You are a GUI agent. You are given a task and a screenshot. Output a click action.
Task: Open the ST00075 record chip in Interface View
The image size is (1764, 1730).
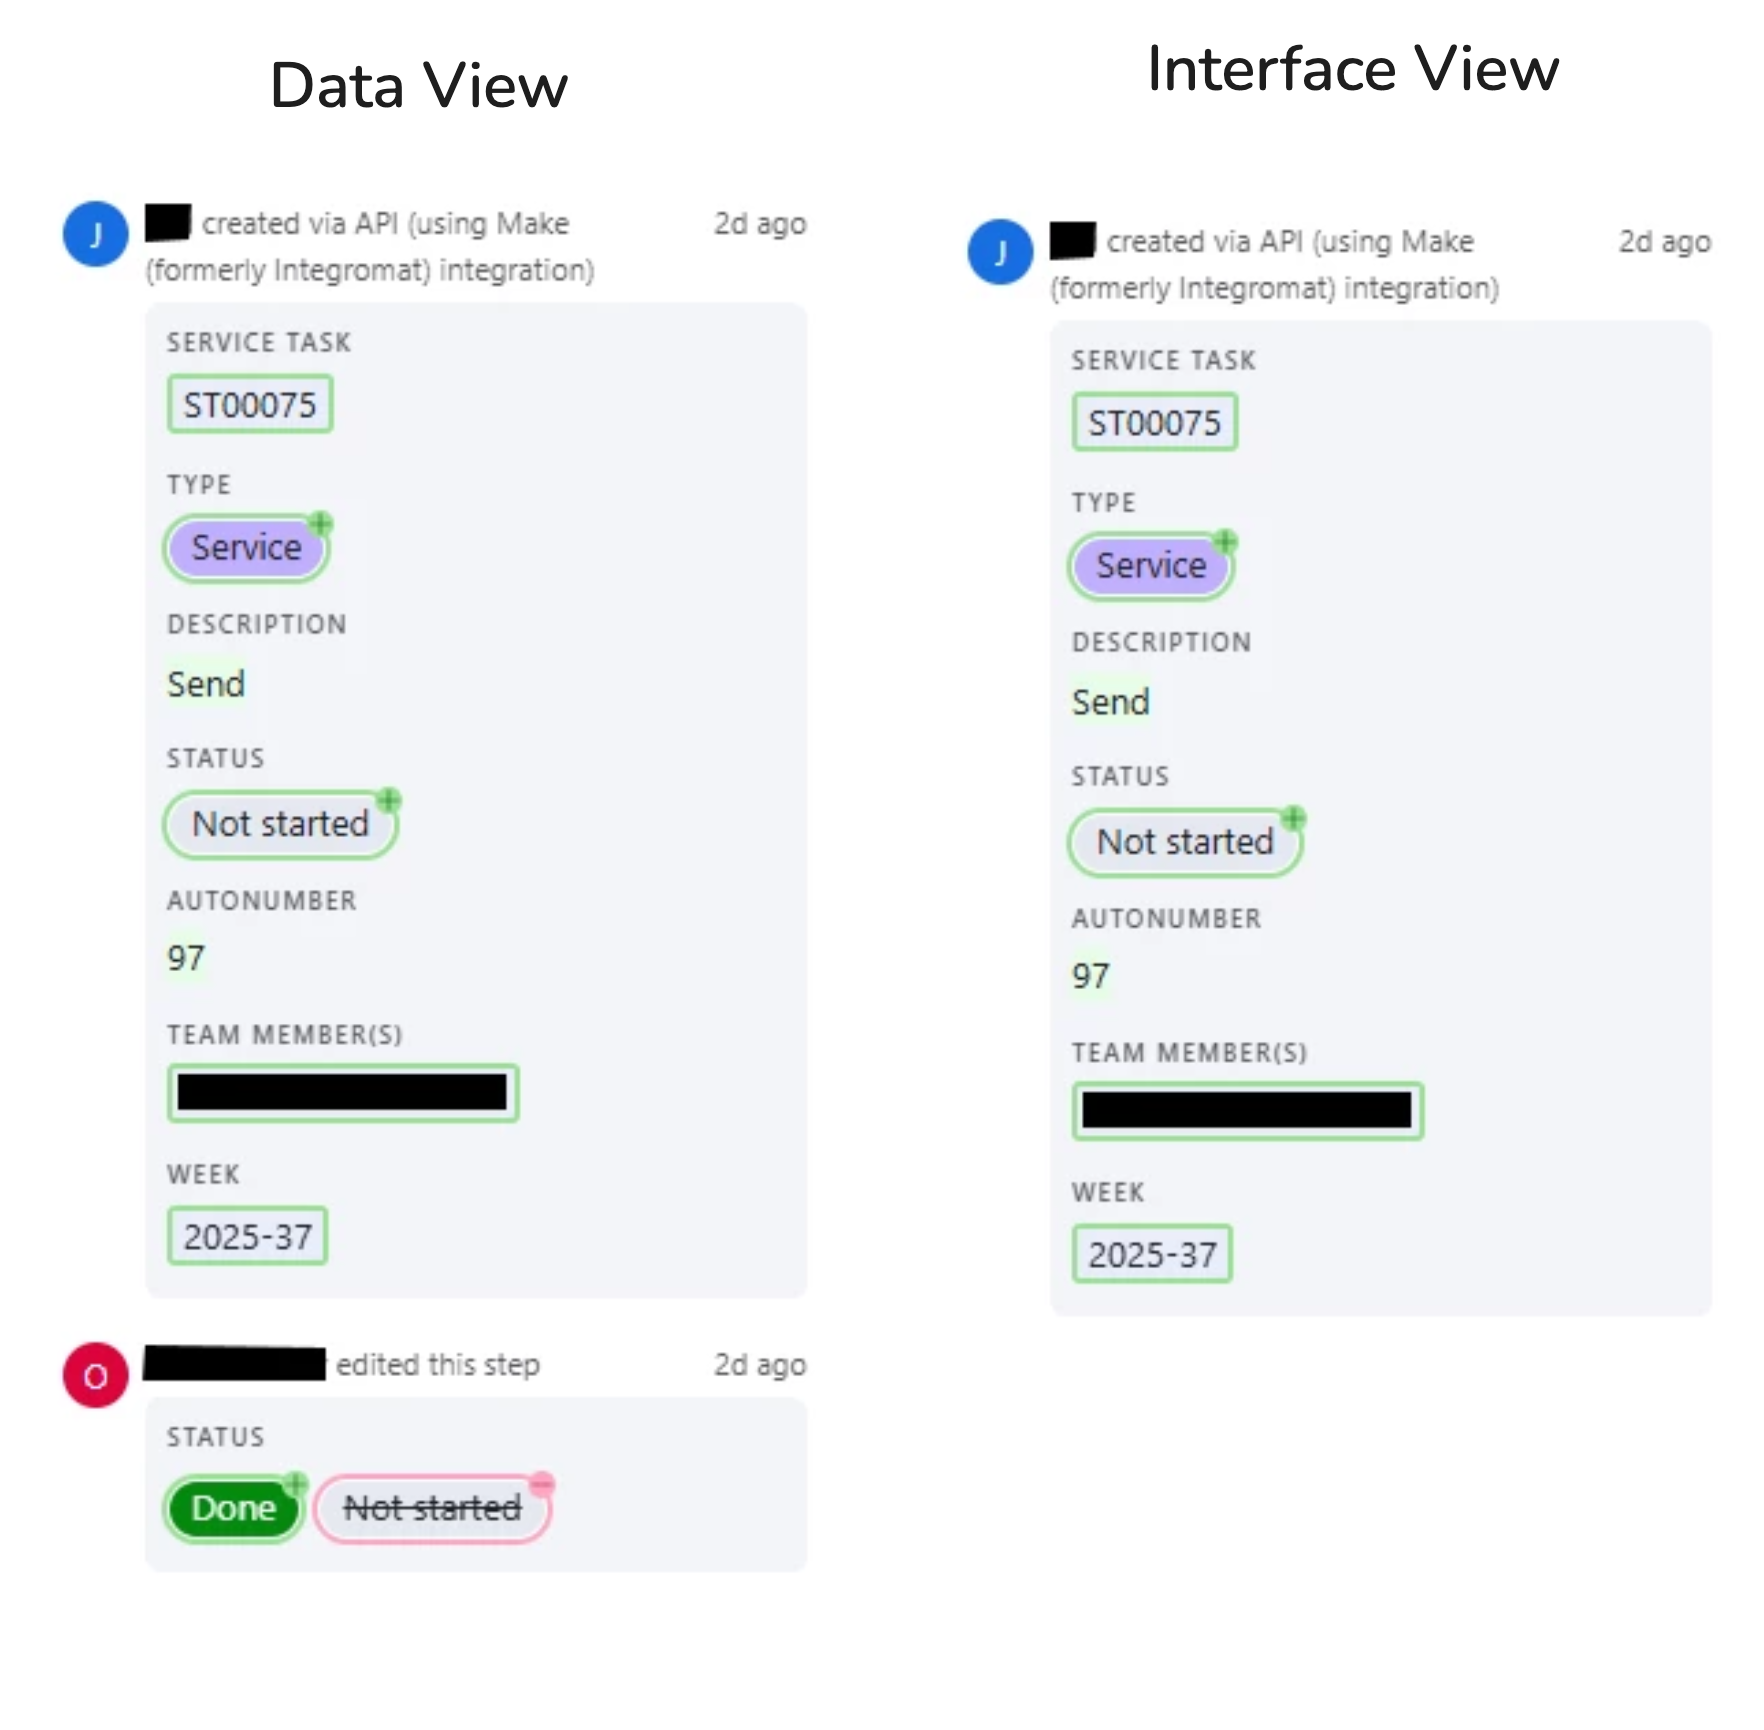coord(1155,423)
